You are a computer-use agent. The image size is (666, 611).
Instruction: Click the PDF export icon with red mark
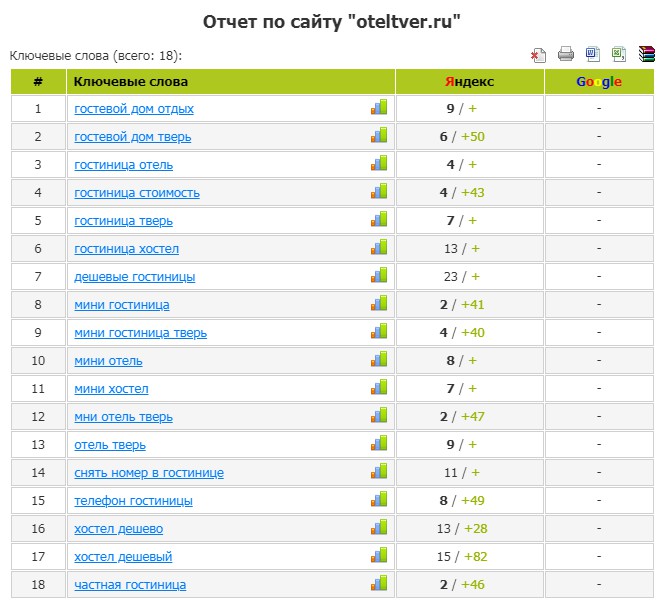tap(538, 55)
